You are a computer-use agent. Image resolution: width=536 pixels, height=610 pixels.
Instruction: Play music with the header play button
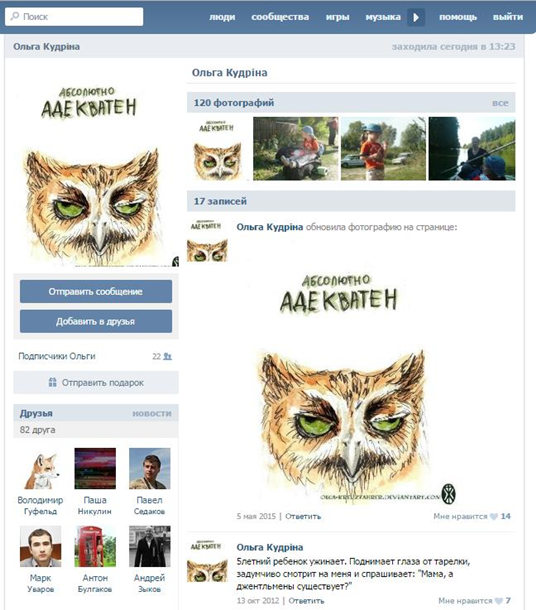(x=416, y=17)
